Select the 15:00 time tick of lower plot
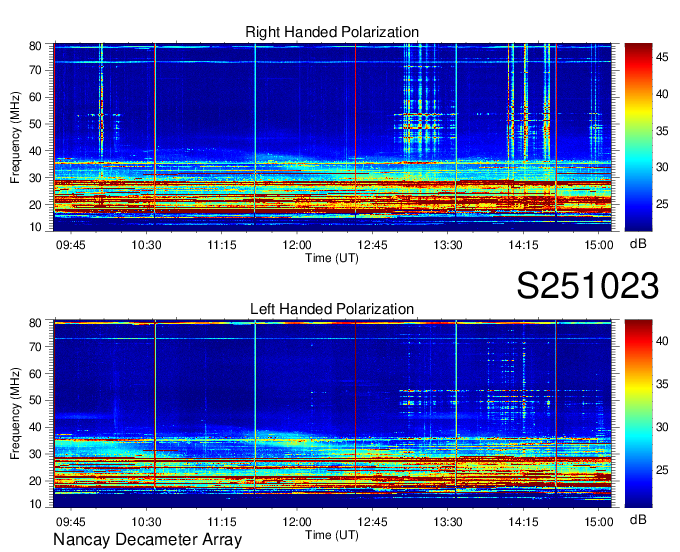680x552 pixels. [x=599, y=522]
